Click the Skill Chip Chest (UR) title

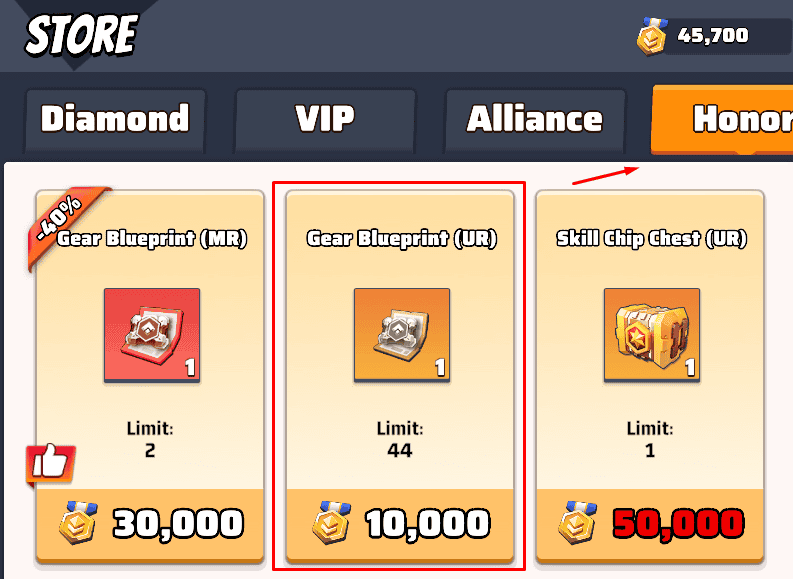[x=651, y=238]
